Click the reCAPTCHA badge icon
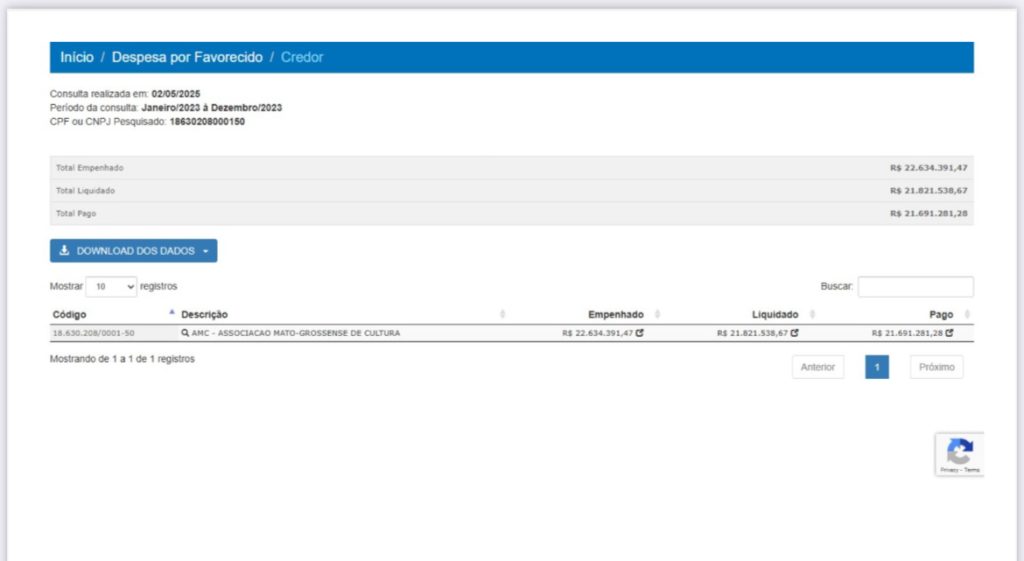The width and height of the screenshot is (1024, 561). click(x=959, y=451)
